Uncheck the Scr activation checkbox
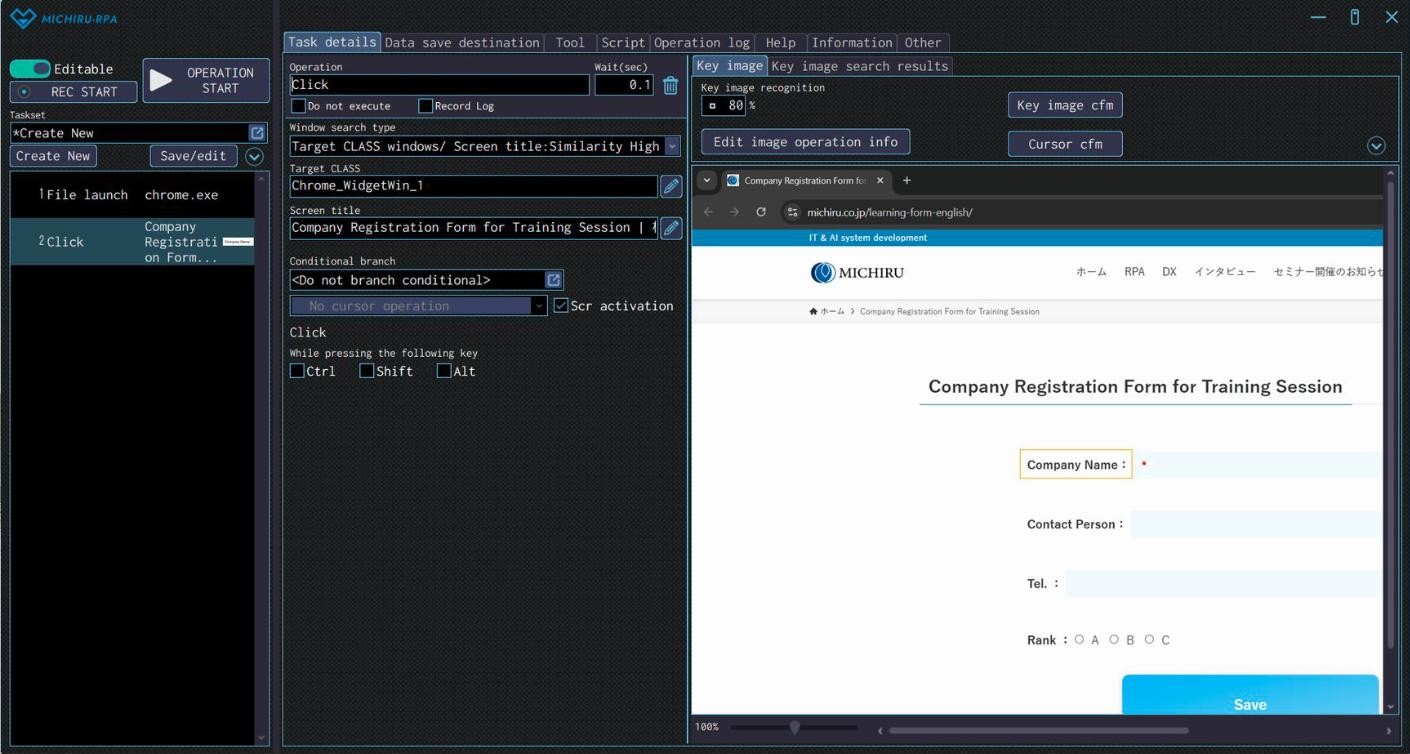Screen dimensions: 1410x754 [561, 306]
